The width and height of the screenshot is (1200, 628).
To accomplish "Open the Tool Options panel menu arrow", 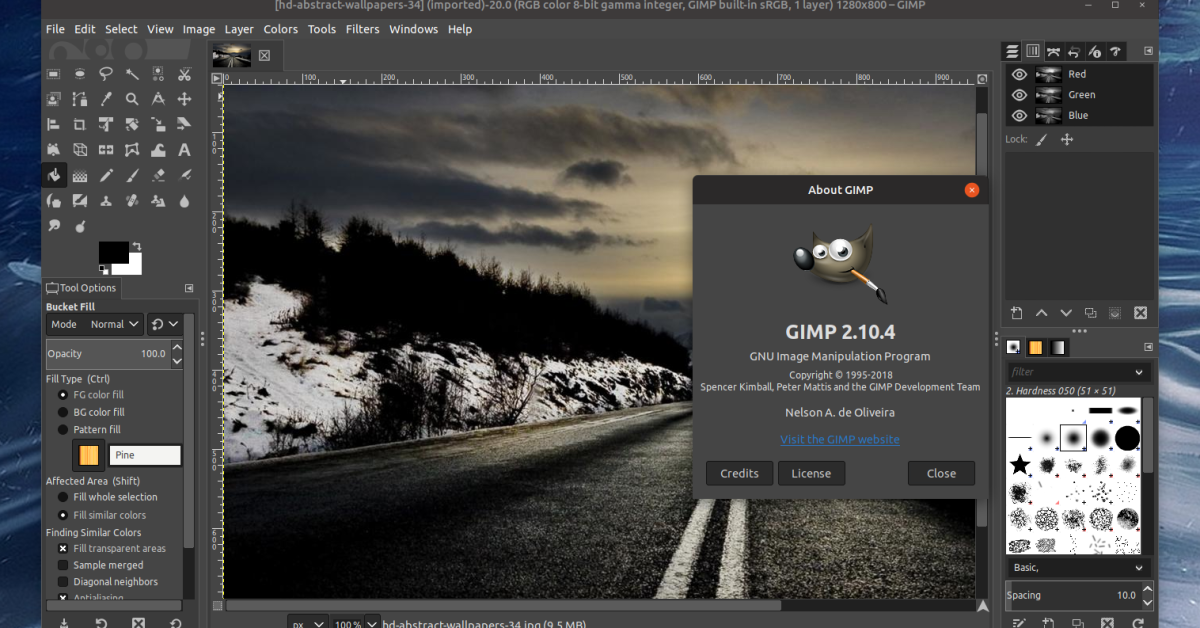I will click(189, 288).
